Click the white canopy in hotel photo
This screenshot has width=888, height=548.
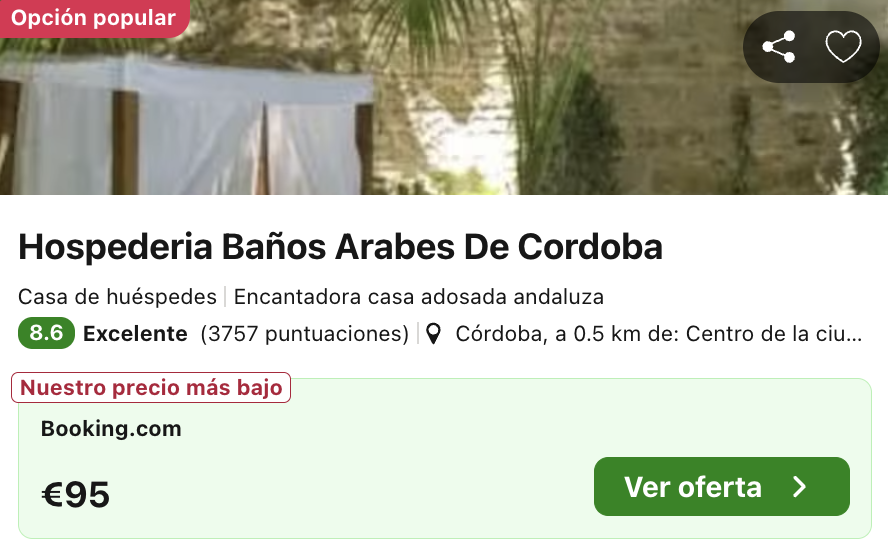point(187,127)
